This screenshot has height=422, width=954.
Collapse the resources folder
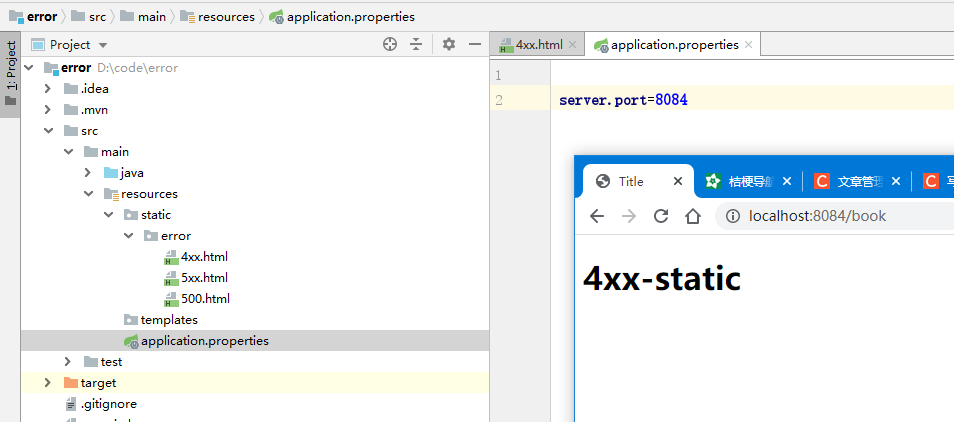pyautogui.click(x=89, y=194)
